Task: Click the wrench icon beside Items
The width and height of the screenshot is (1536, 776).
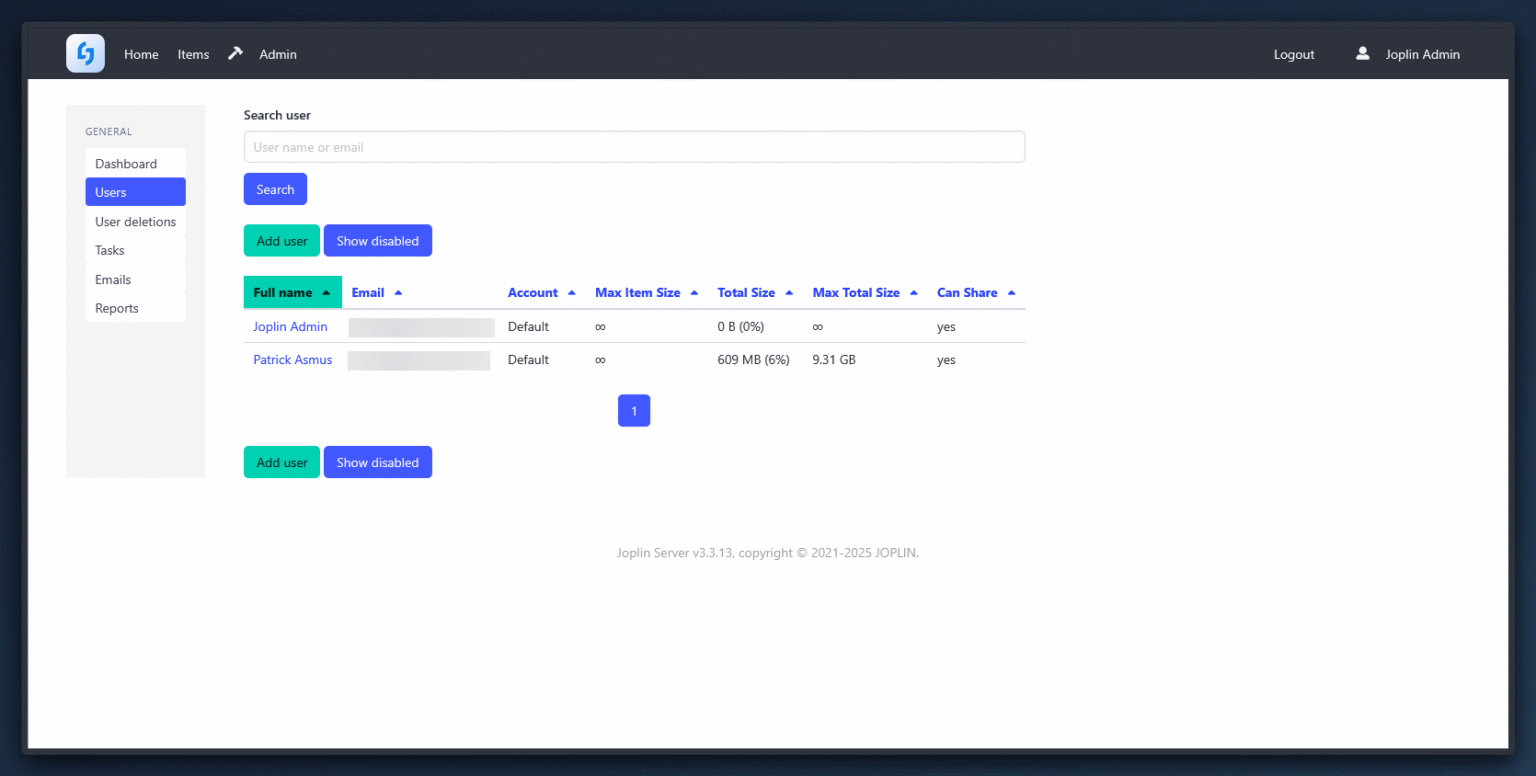Action: click(x=235, y=52)
